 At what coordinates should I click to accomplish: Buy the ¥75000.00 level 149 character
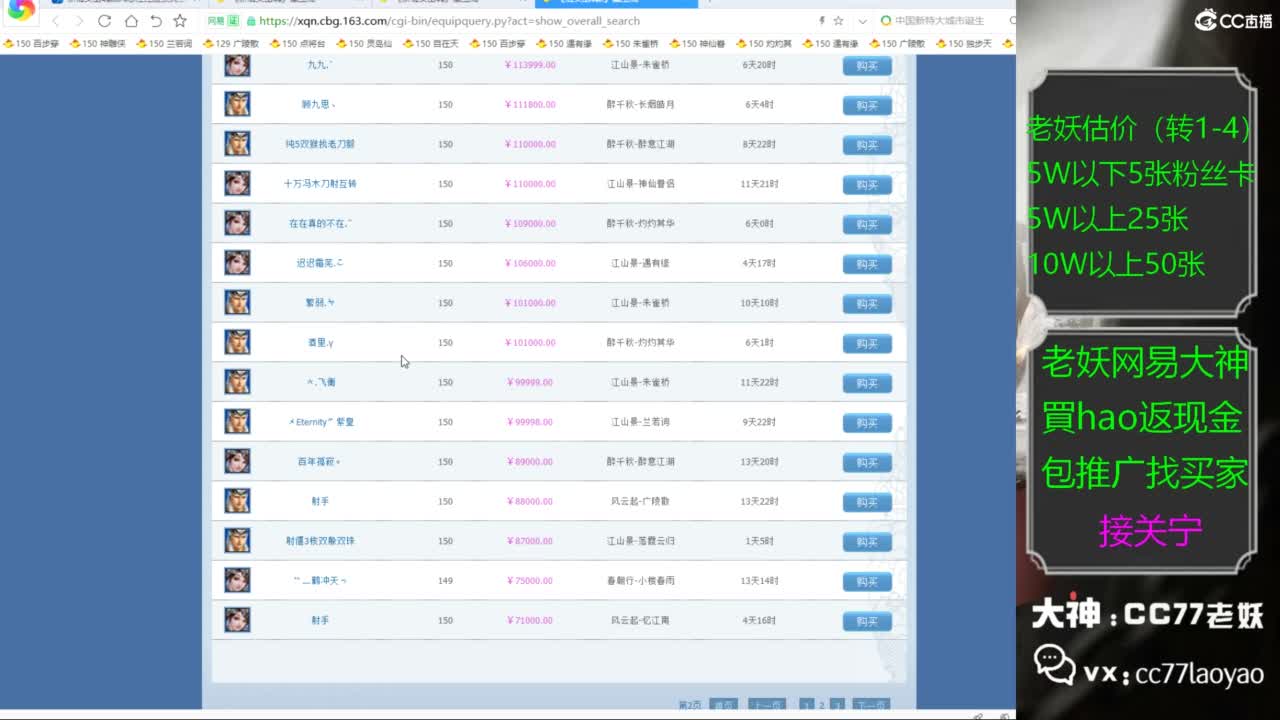(x=866, y=582)
